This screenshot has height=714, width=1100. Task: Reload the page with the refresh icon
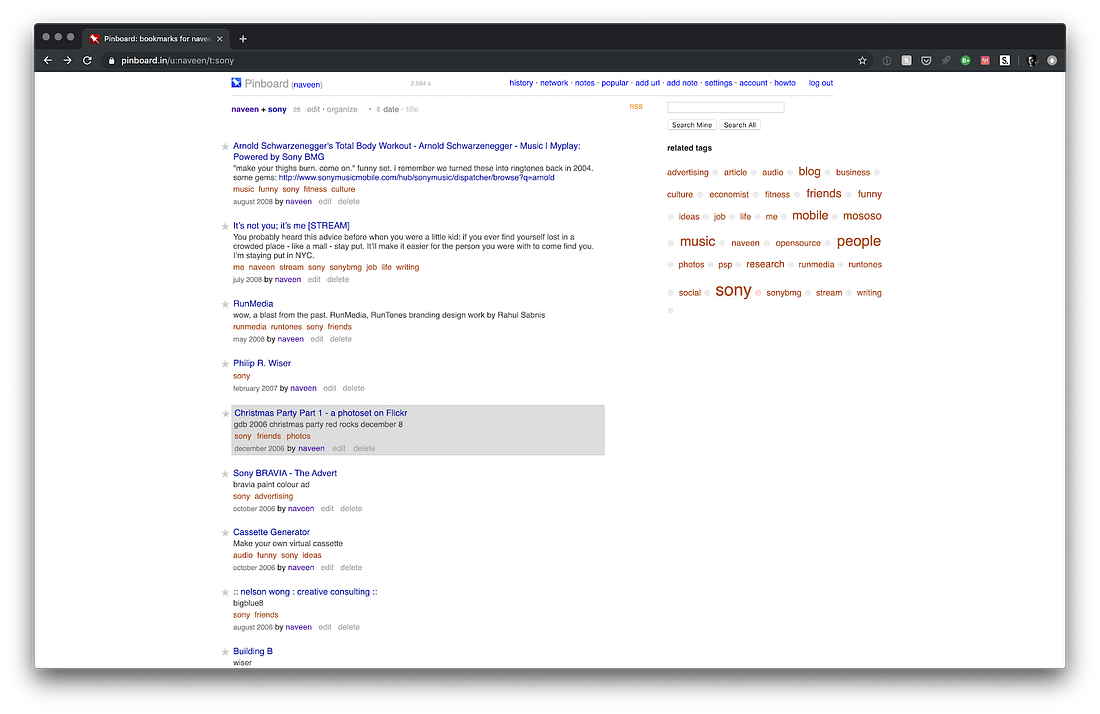pos(87,60)
